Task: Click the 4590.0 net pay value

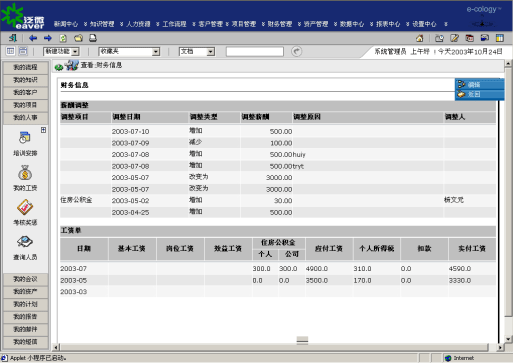Action: click(x=460, y=268)
